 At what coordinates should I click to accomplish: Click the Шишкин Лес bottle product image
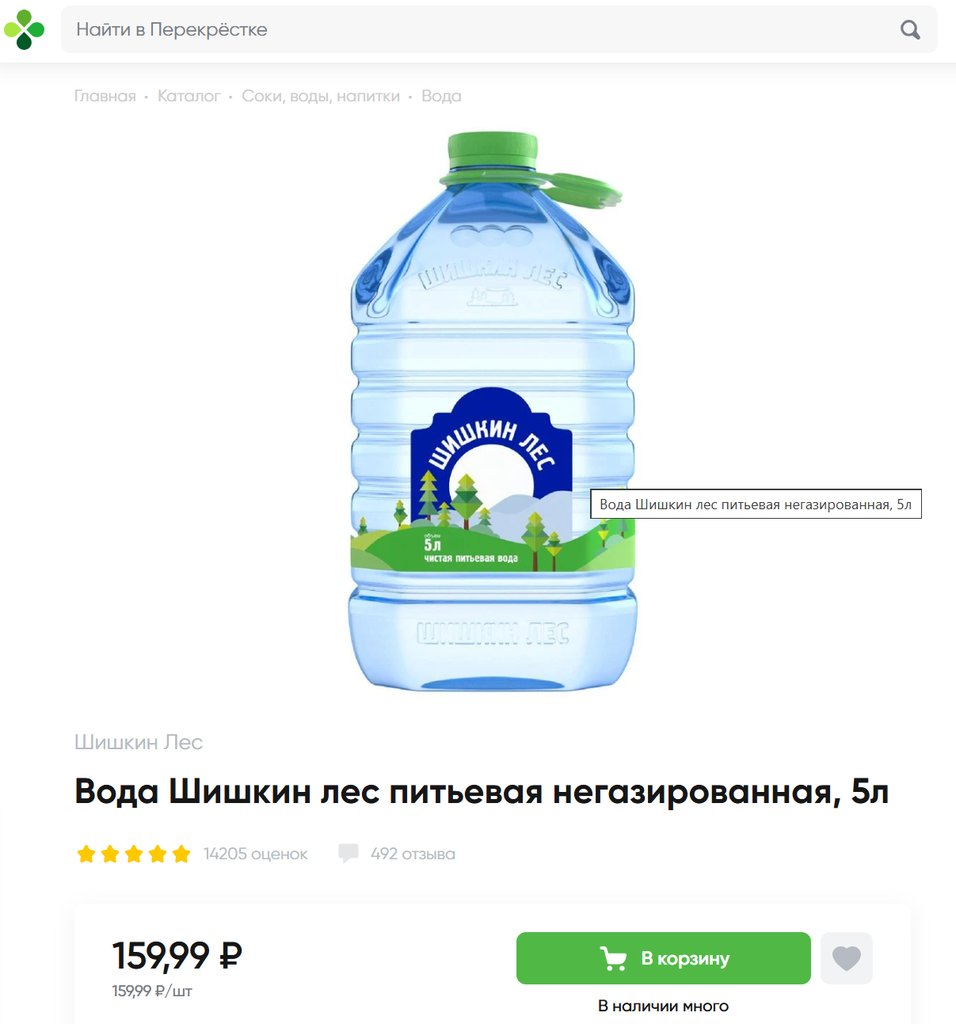click(x=492, y=411)
